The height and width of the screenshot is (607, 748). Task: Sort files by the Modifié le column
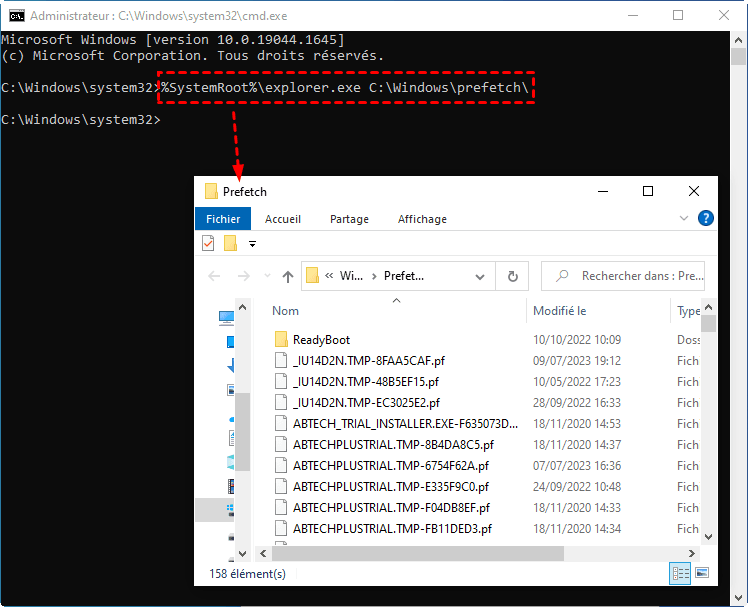(560, 311)
